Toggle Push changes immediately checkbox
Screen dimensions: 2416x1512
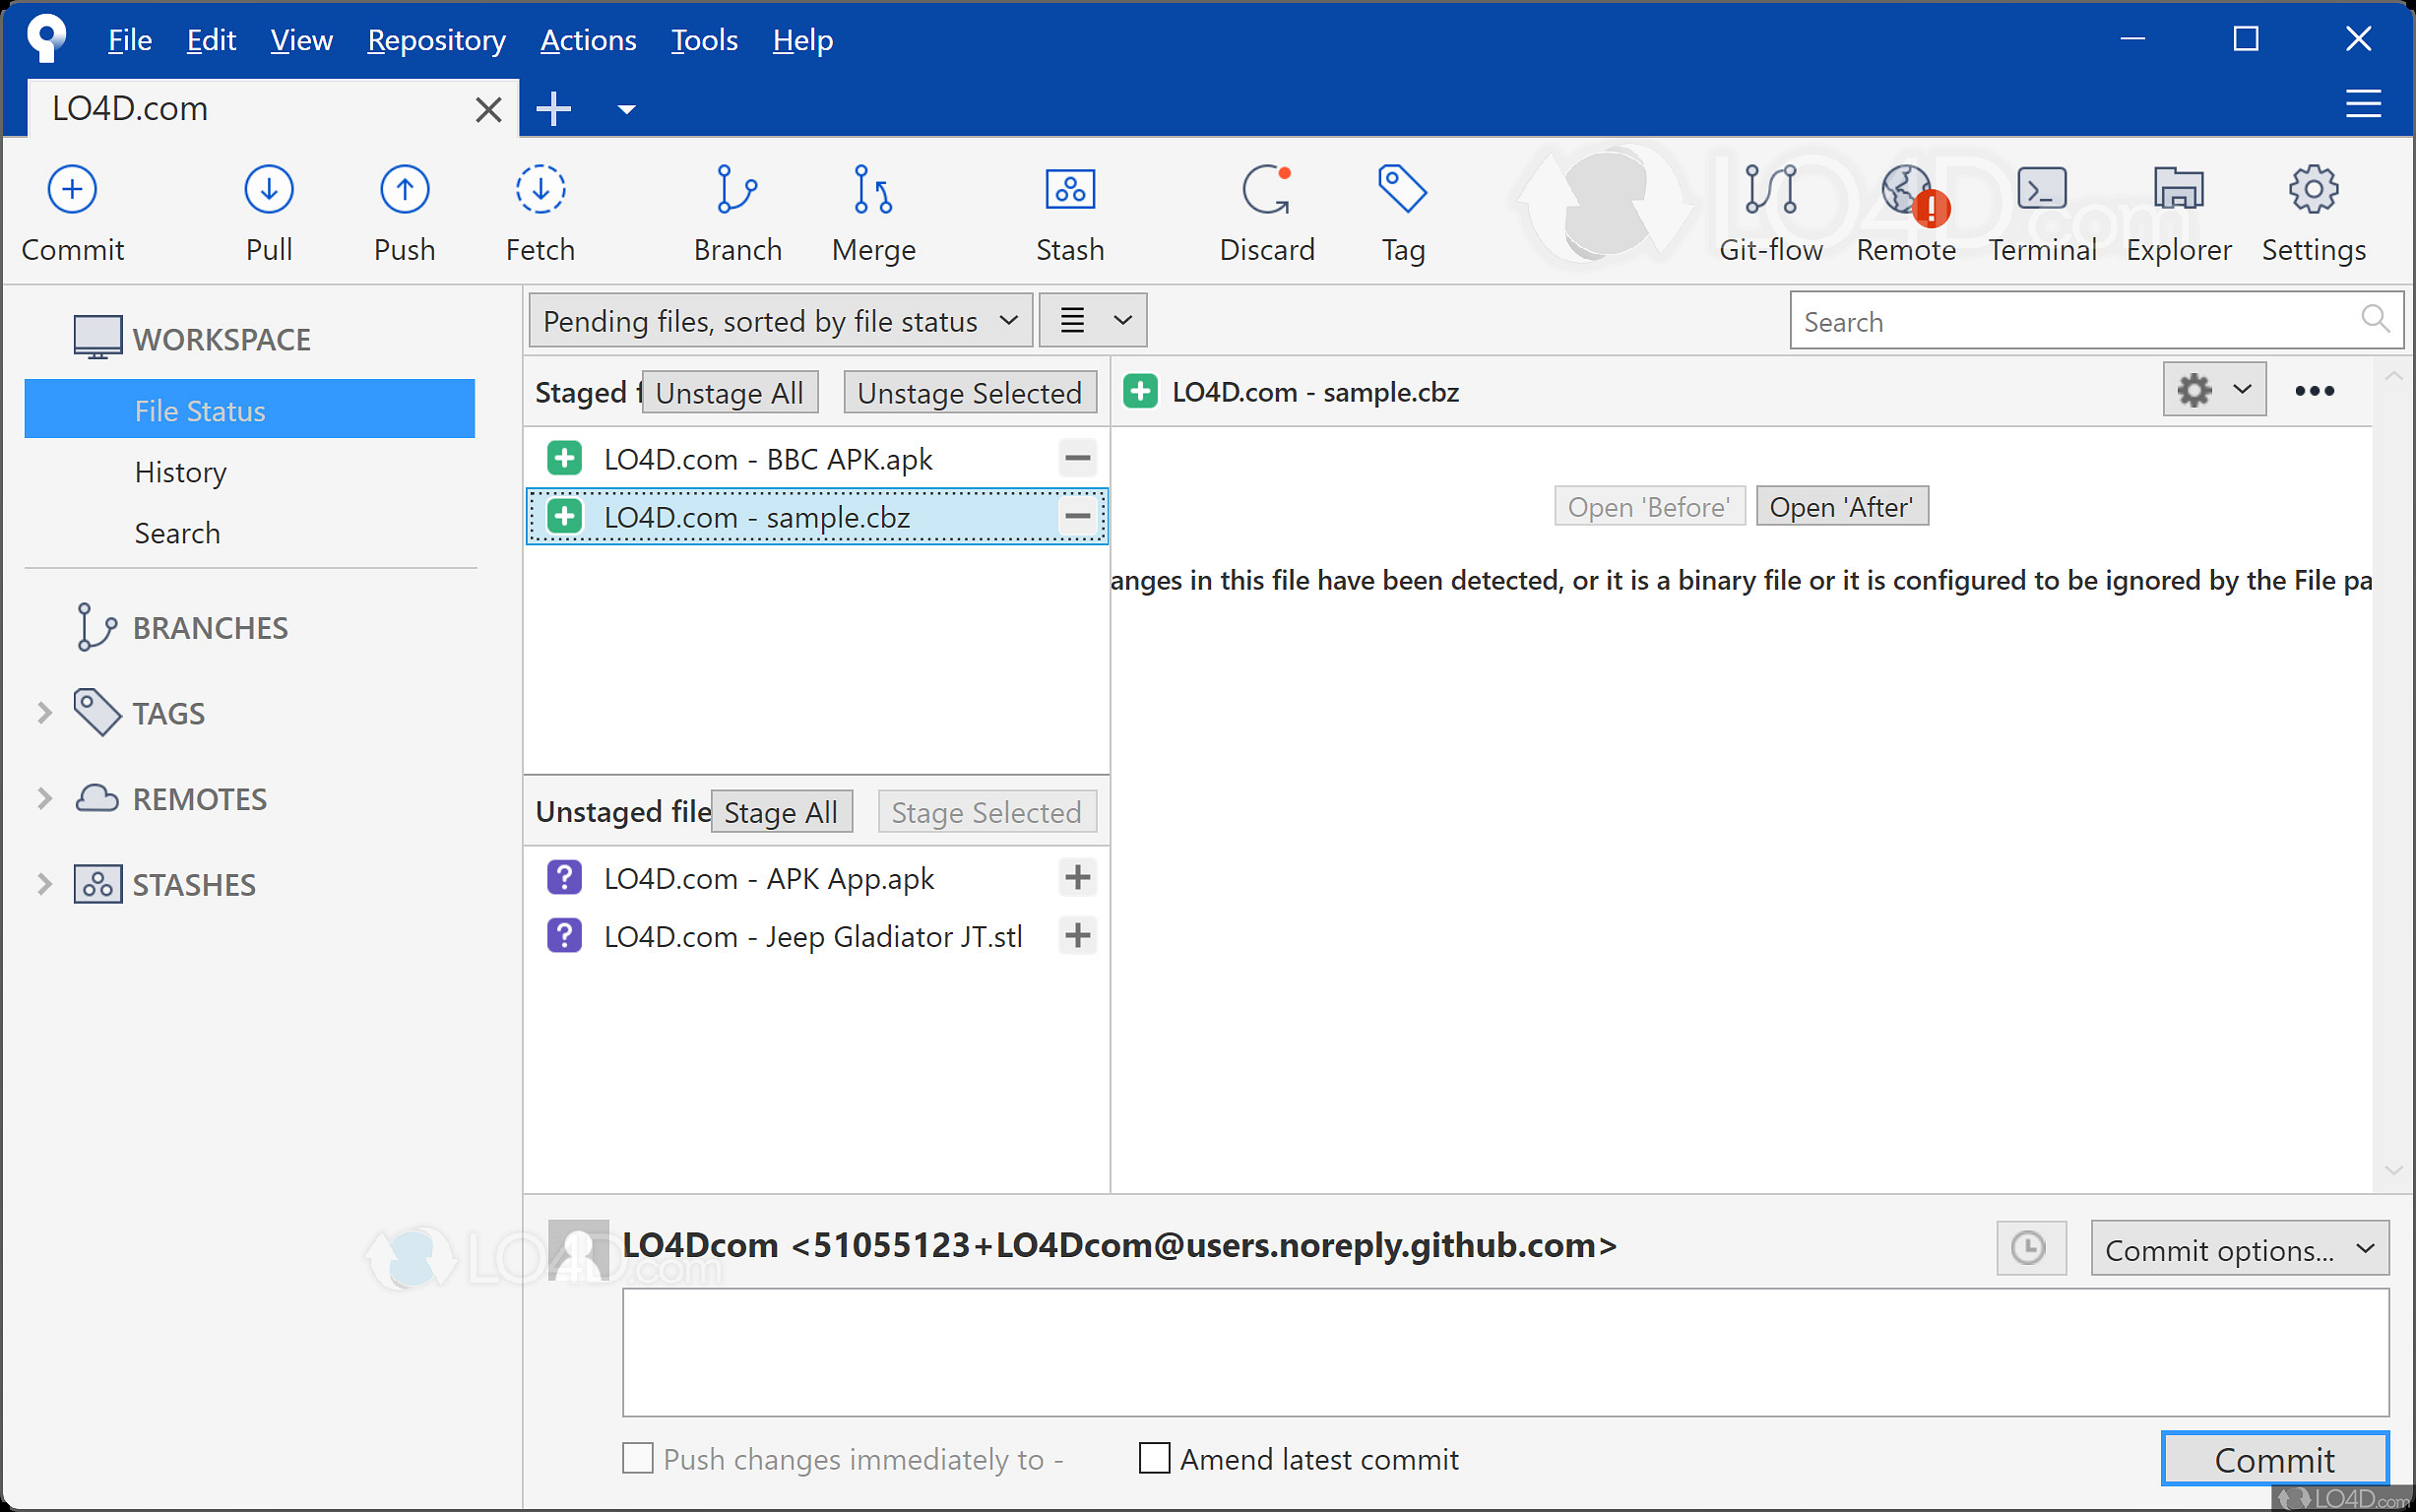[x=638, y=1459]
